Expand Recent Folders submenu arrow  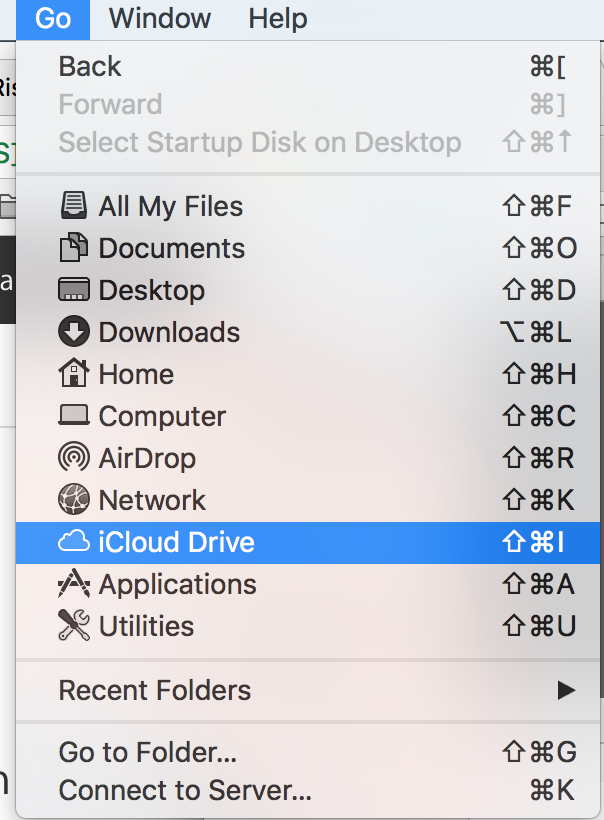(566, 690)
